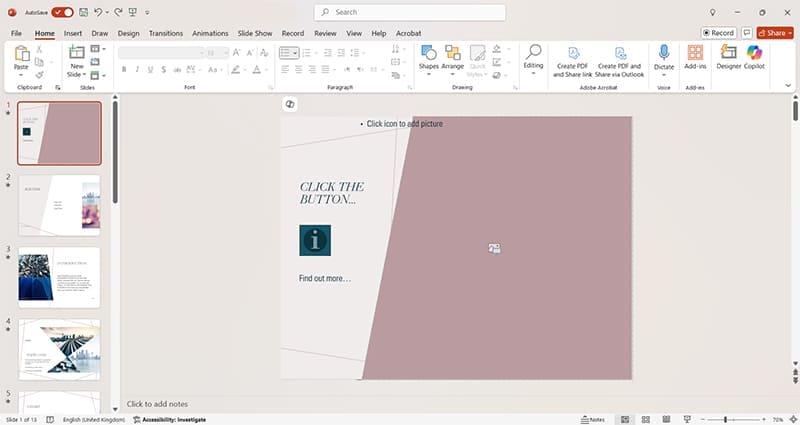The image size is (800, 425).
Task: Toggle Notes pane in status bar
Action: (x=592, y=419)
